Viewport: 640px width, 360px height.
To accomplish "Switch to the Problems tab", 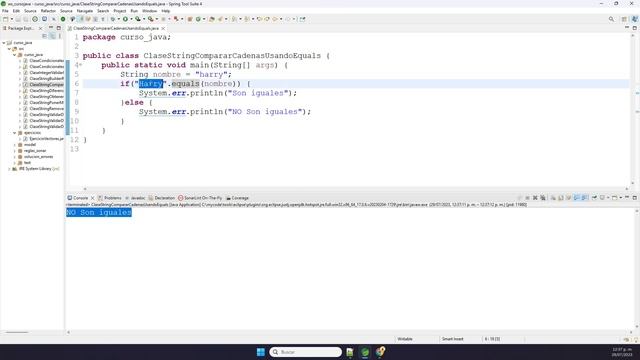I will click(x=109, y=198).
